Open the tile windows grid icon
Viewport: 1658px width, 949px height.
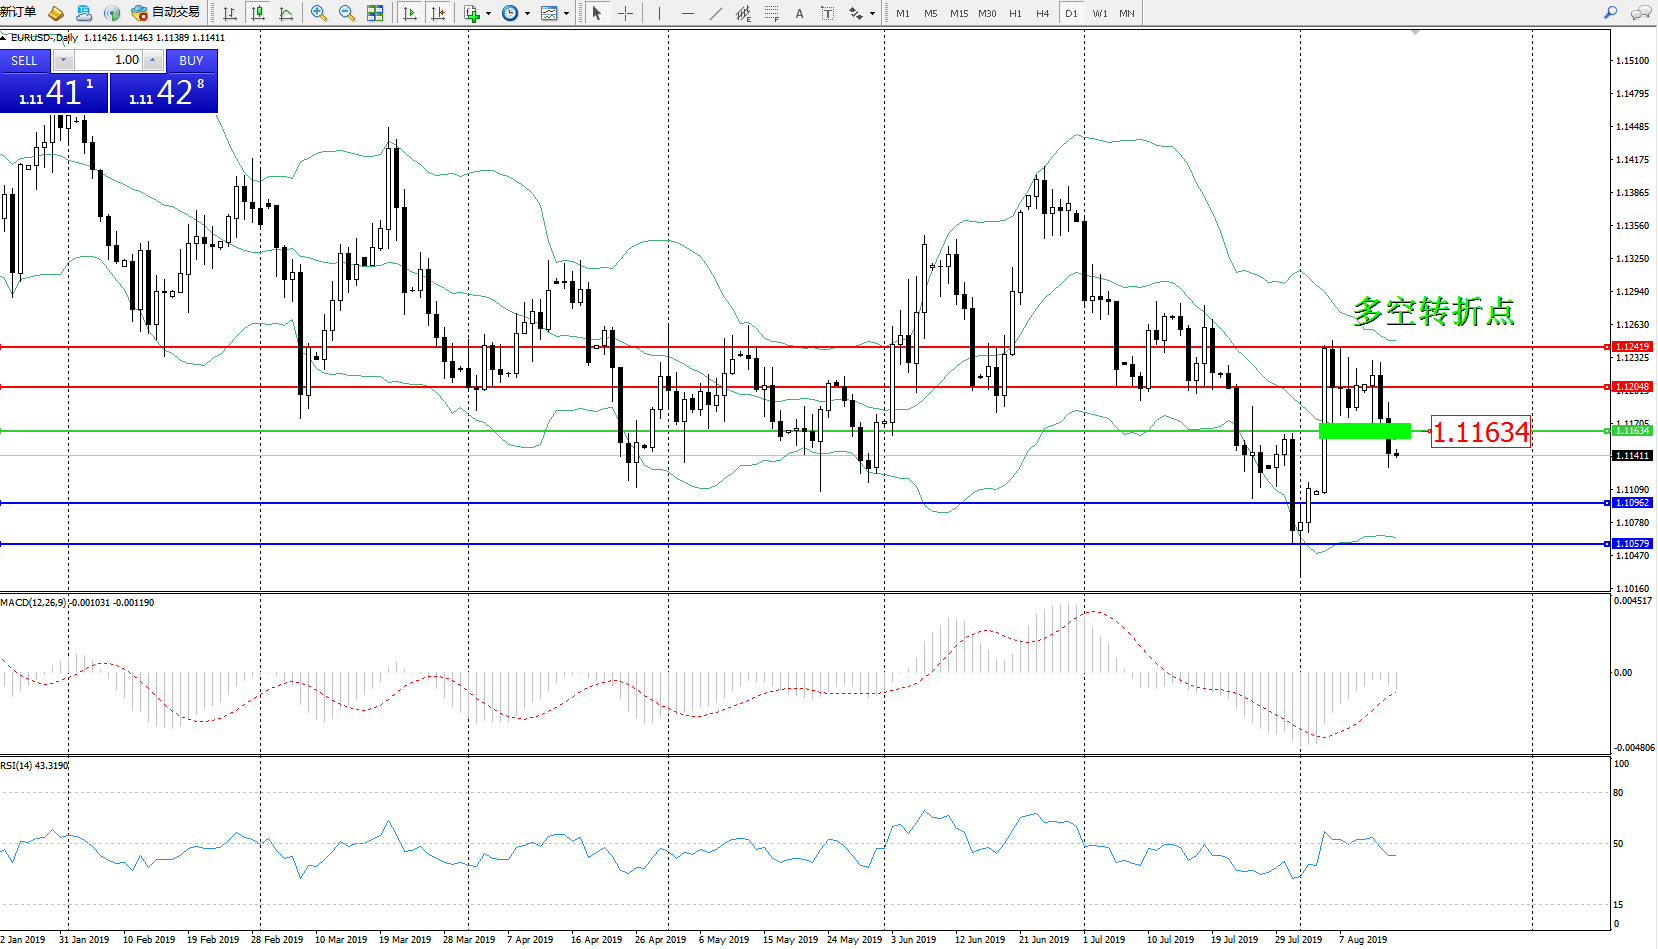click(x=375, y=13)
